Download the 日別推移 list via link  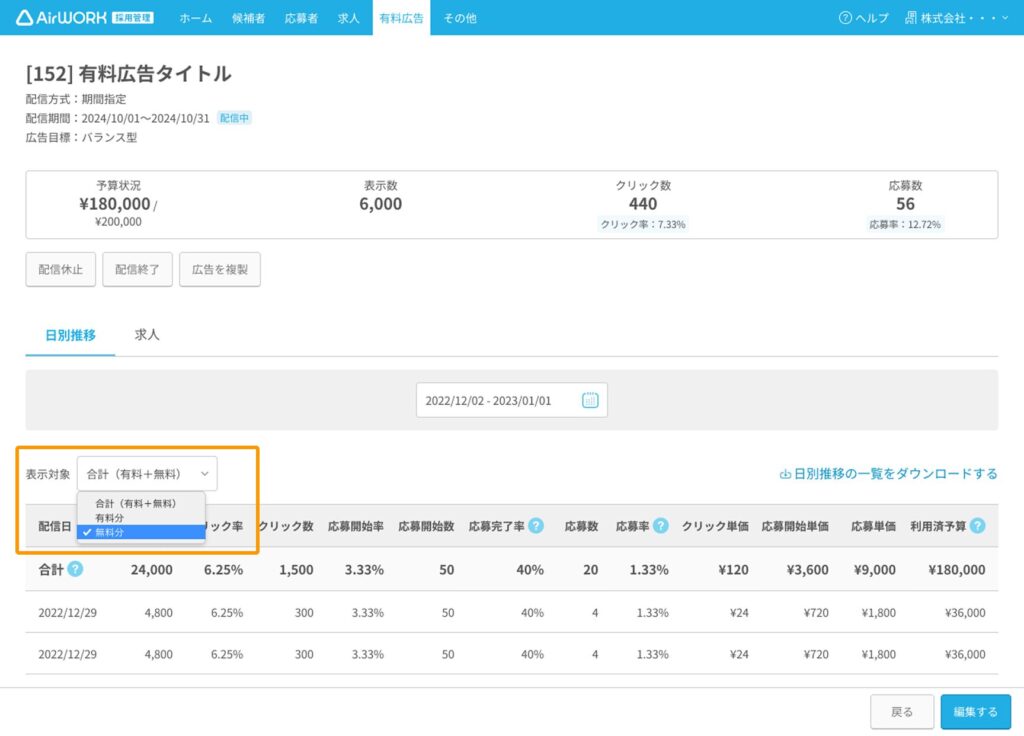[888, 474]
